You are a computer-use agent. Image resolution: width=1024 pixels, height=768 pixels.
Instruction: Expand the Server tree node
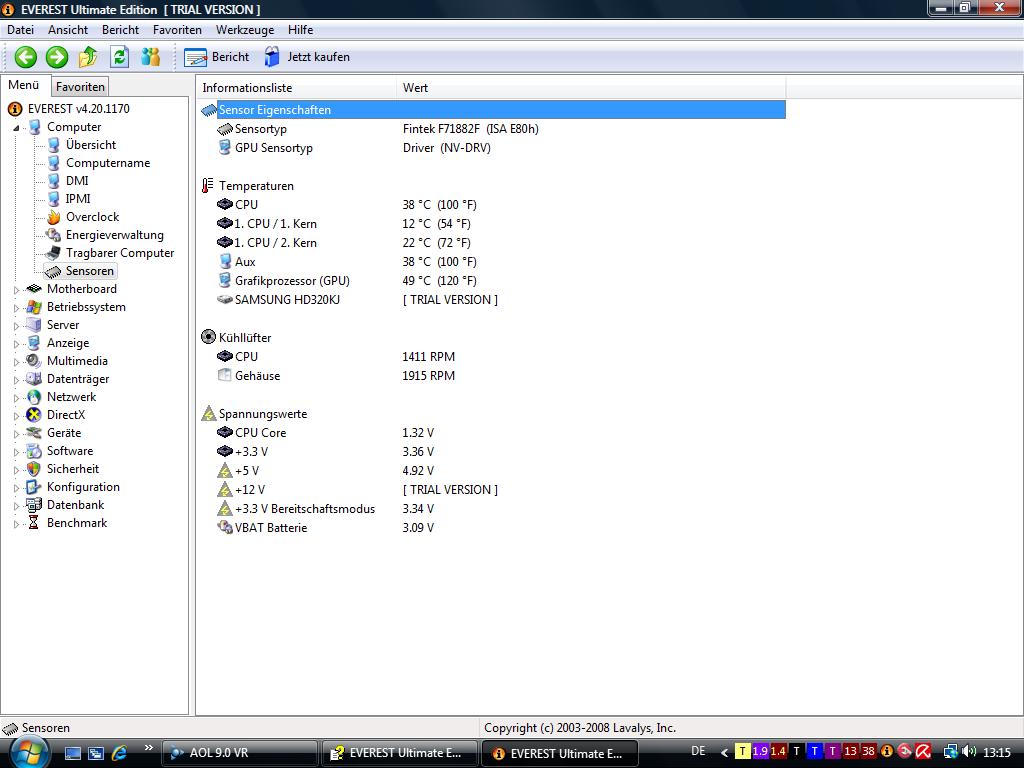click(17, 325)
